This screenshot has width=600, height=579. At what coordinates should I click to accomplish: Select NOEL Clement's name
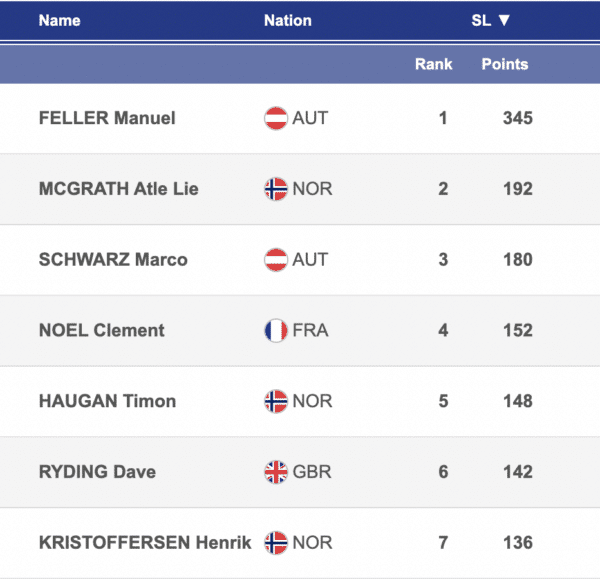click(101, 330)
